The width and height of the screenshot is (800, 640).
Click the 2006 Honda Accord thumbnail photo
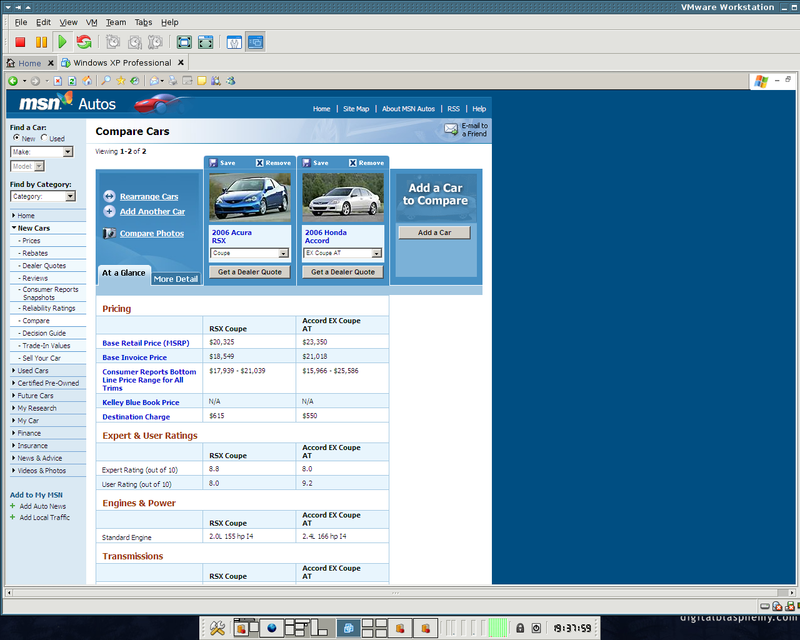click(343, 197)
